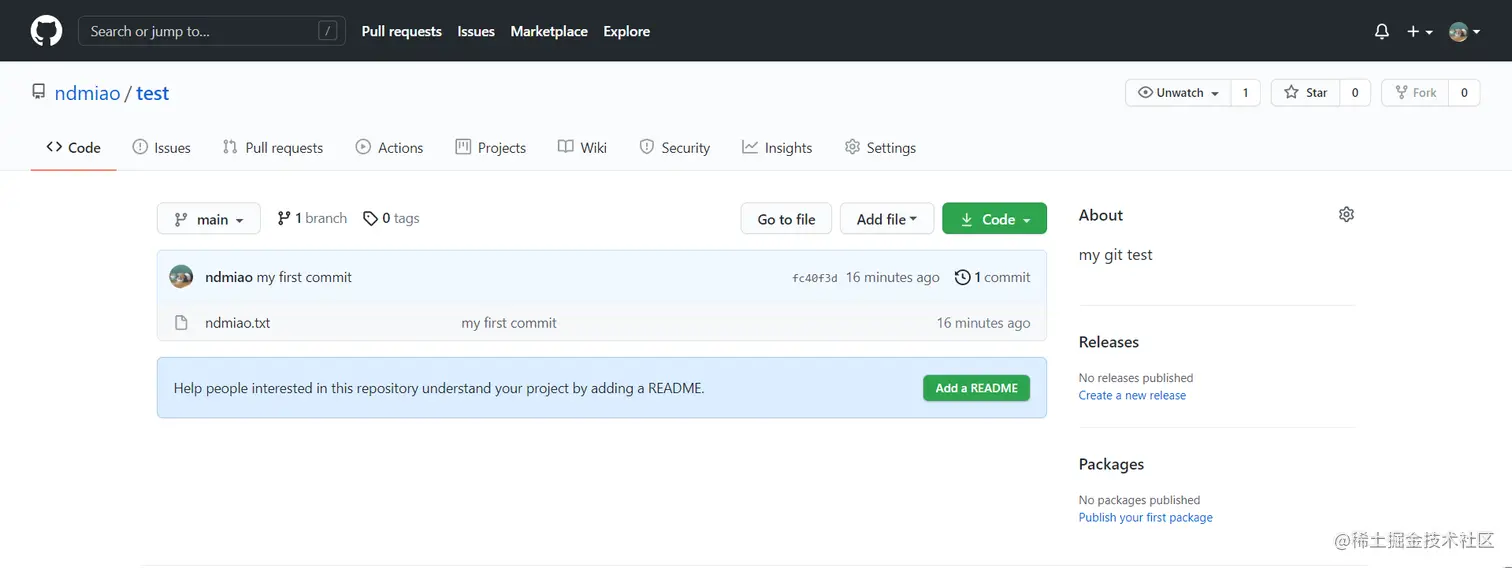Star this repository

(1305, 93)
